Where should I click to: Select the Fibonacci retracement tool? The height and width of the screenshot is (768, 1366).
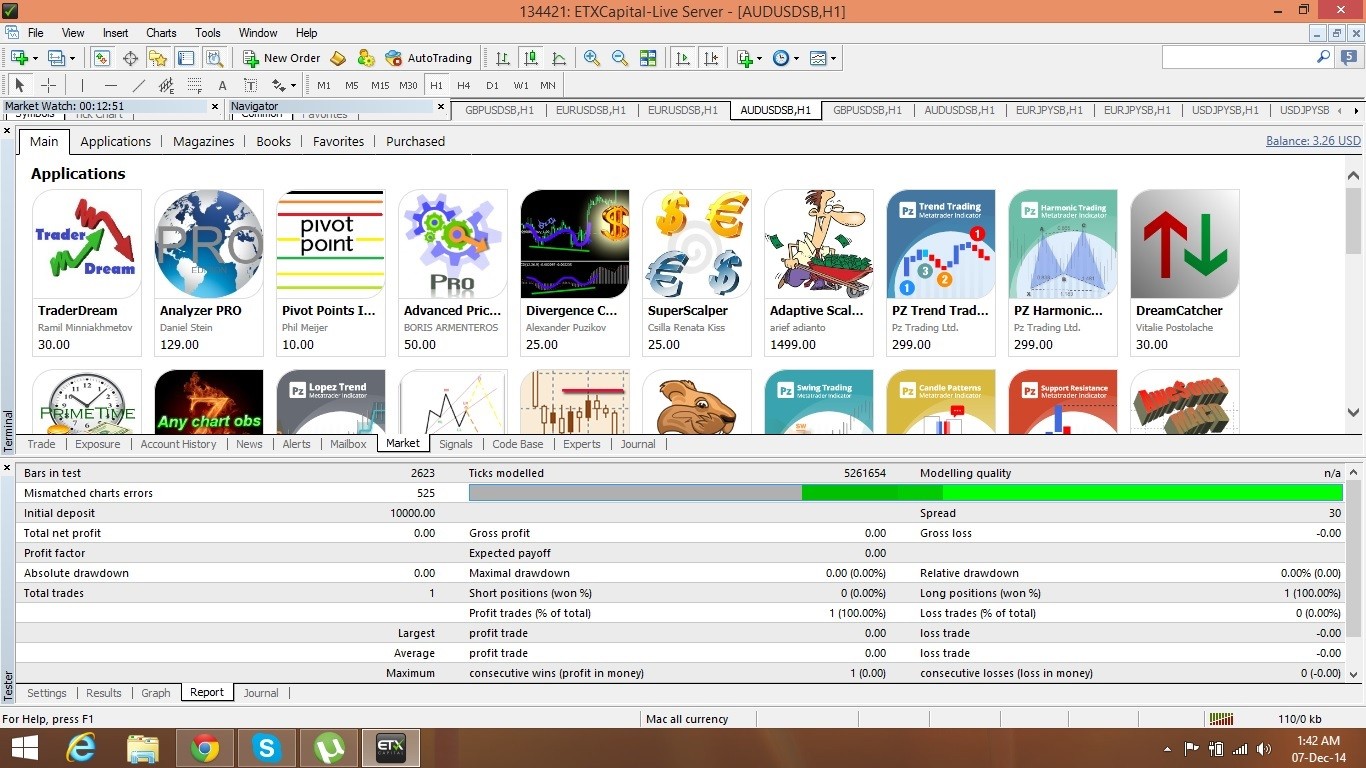click(x=194, y=85)
